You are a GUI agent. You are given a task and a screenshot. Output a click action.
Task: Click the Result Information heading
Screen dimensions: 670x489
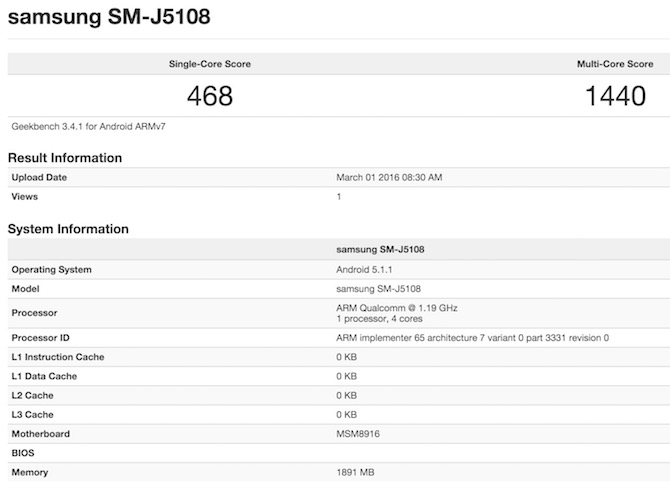tap(65, 158)
